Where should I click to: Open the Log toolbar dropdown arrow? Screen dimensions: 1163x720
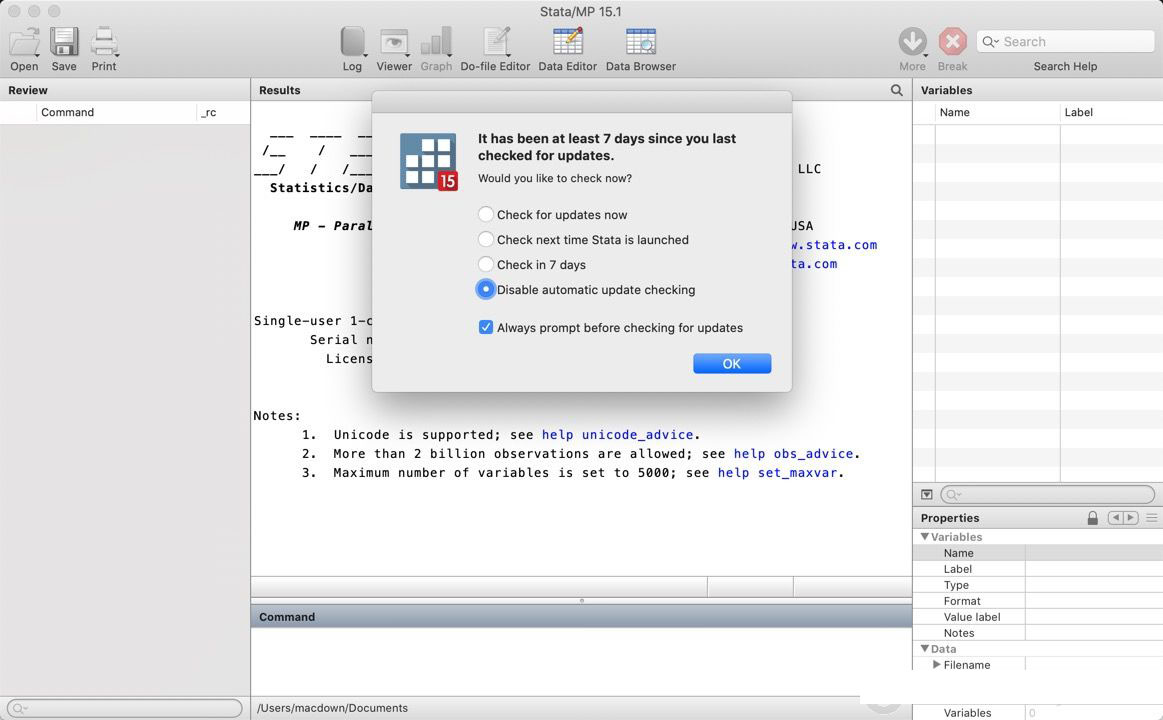pos(365,55)
